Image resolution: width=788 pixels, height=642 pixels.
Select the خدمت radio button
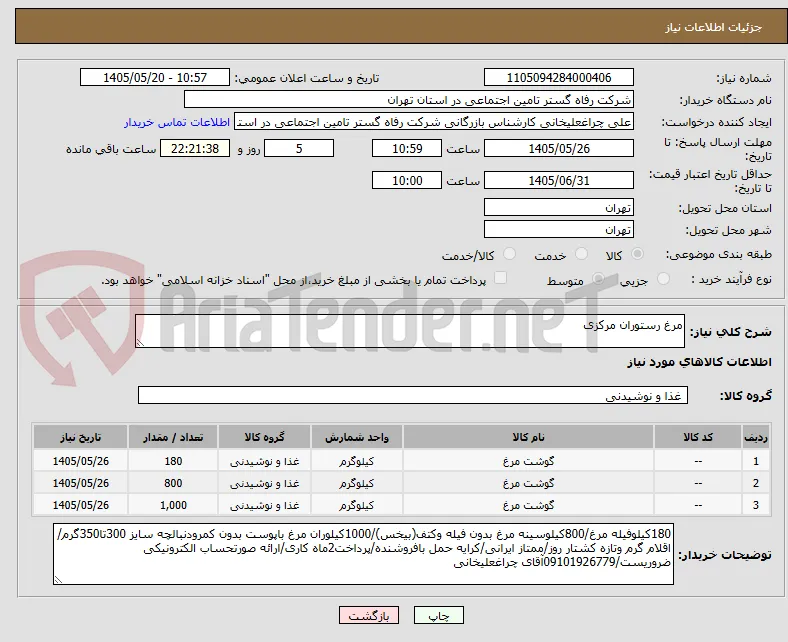(x=581, y=254)
